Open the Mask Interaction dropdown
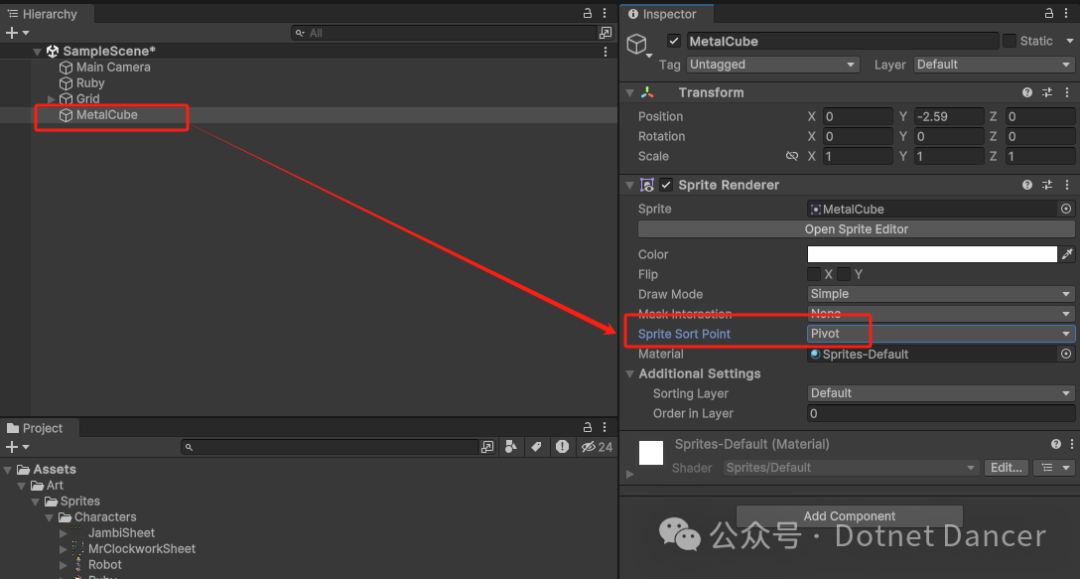Image resolution: width=1080 pixels, height=579 pixels. point(940,314)
